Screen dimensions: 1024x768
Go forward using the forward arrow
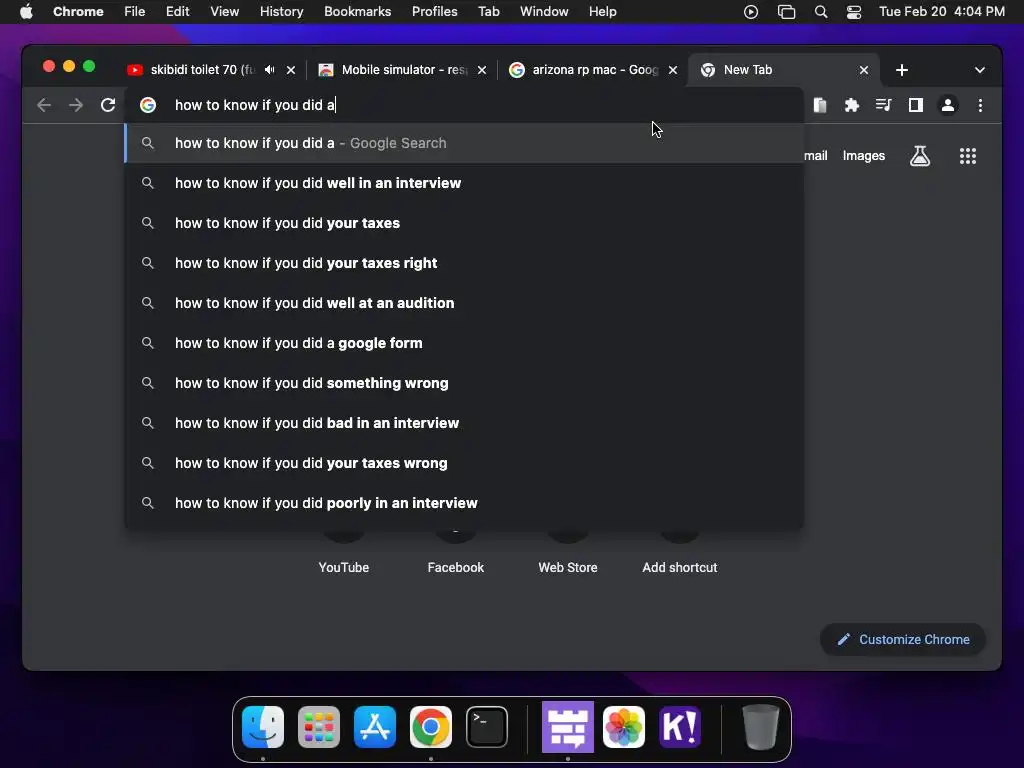[76, 105]
